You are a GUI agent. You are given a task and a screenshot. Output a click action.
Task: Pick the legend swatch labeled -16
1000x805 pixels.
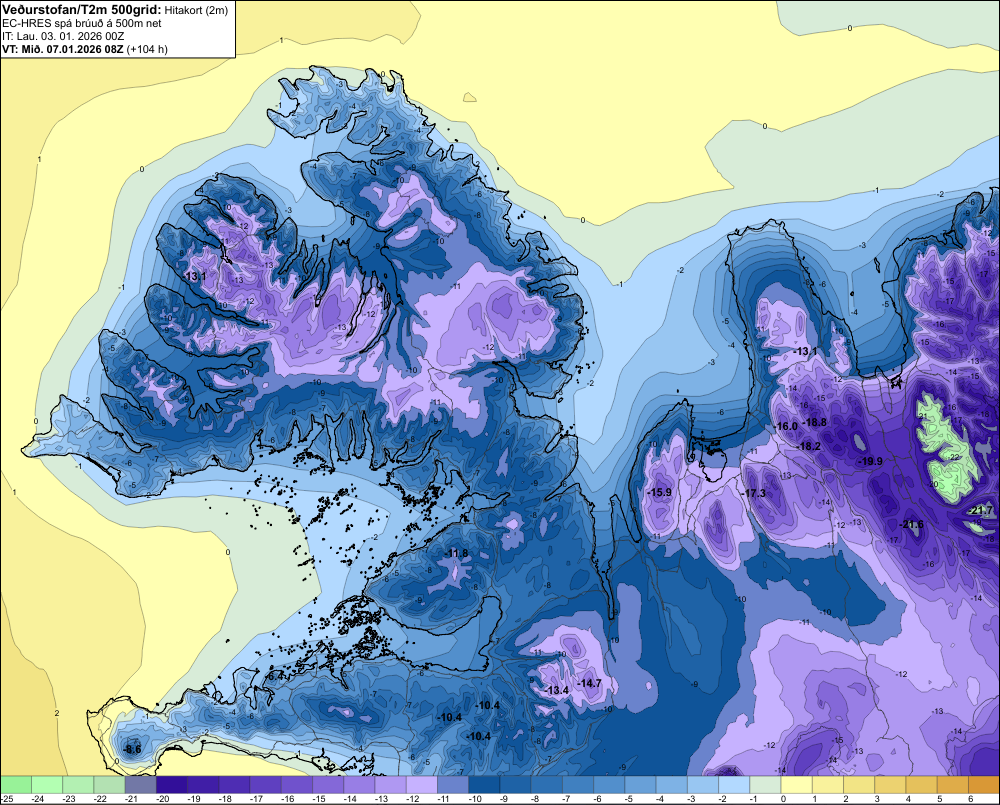pos(297,784)
